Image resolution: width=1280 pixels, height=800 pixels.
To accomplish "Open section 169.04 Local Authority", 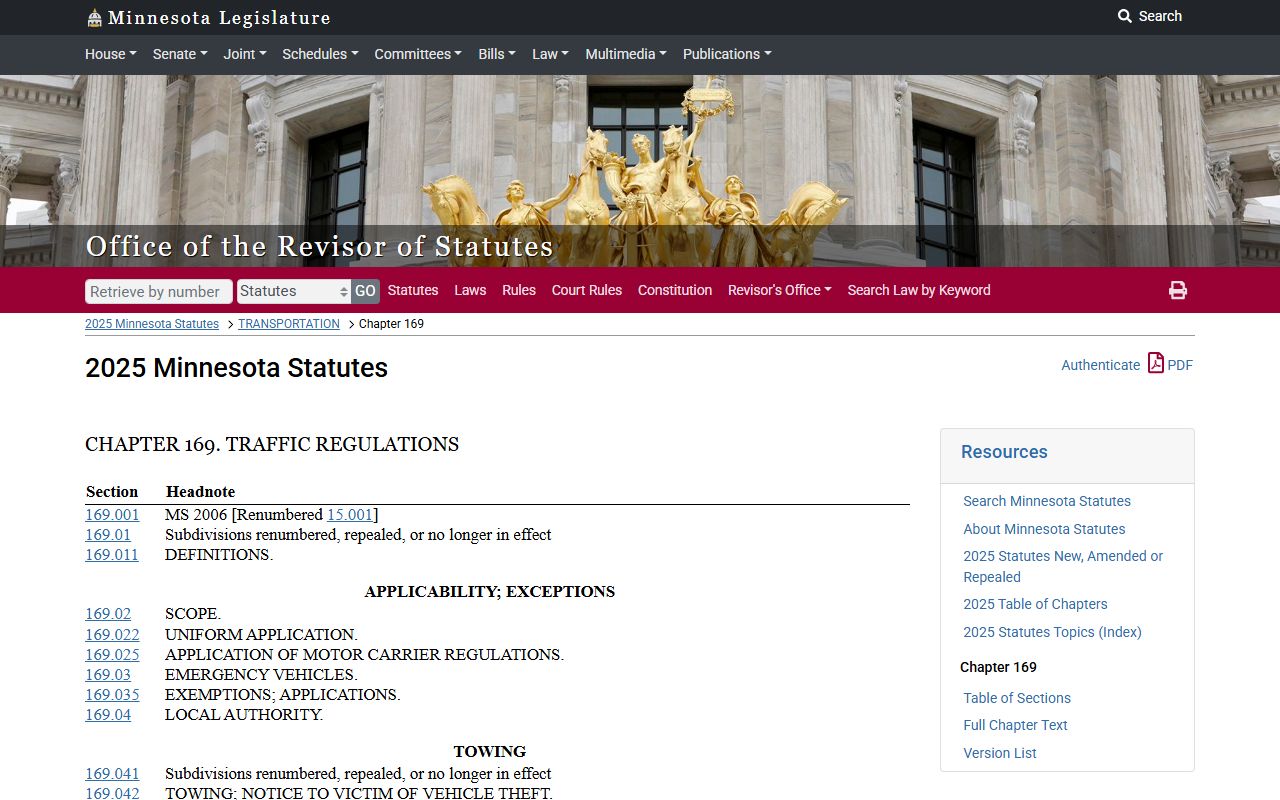I will 108,715.
